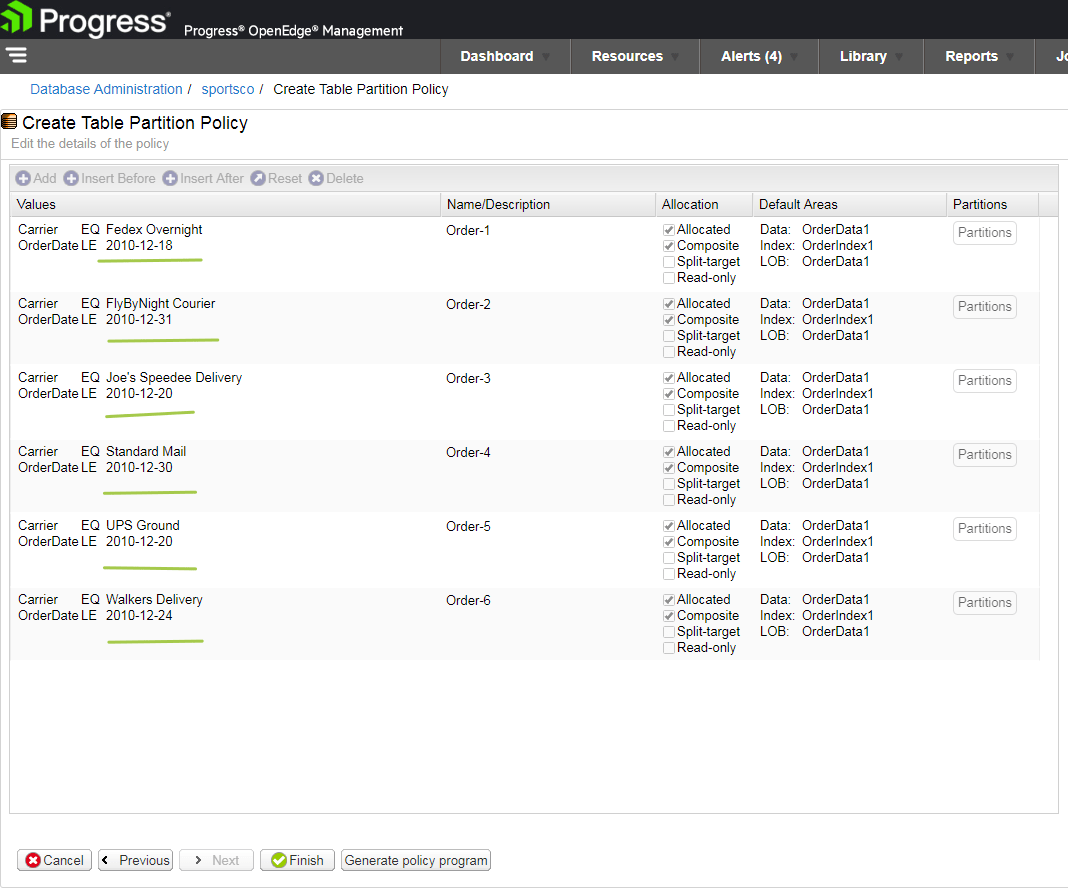Select the Walkers Delivery value

[x=154, y=600]
